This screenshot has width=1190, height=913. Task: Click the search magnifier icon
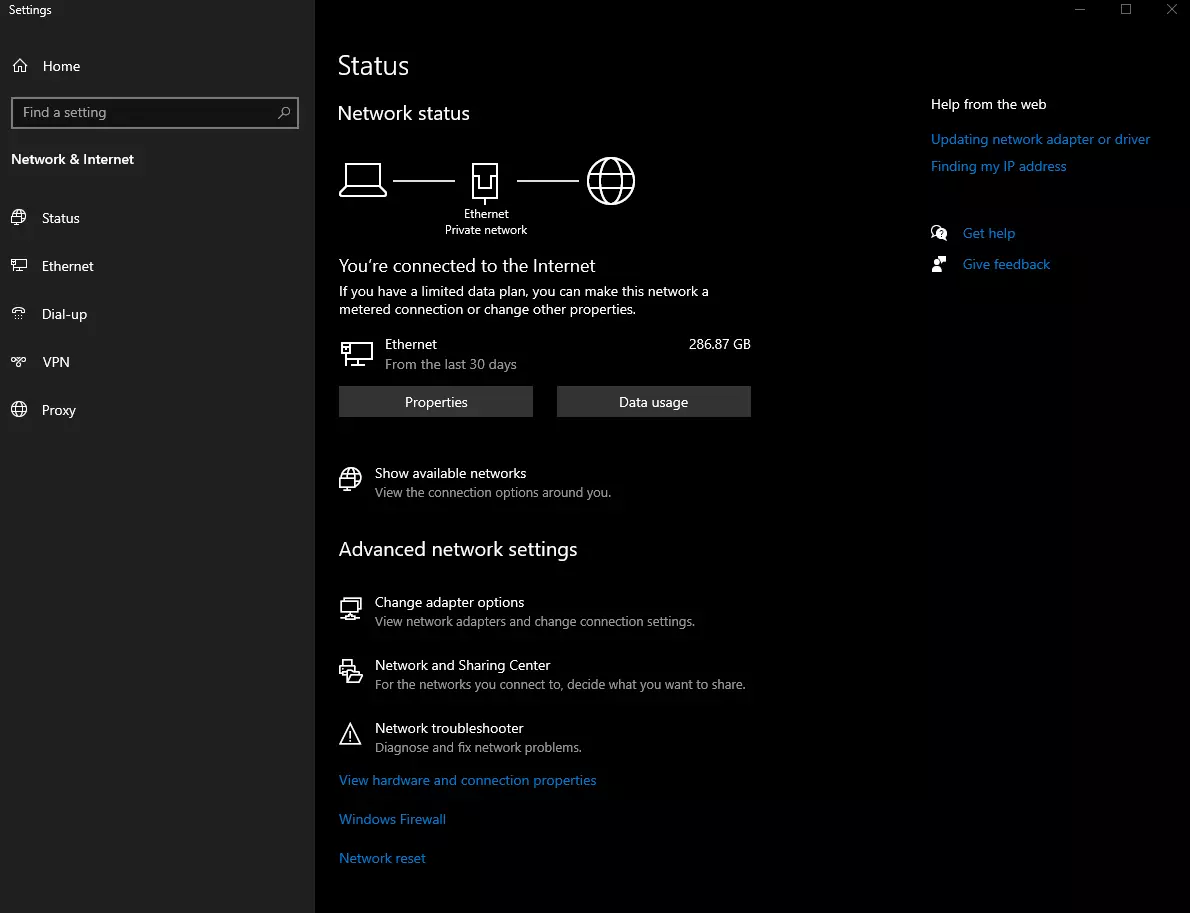pyautogui.click(x=284, y=113)
